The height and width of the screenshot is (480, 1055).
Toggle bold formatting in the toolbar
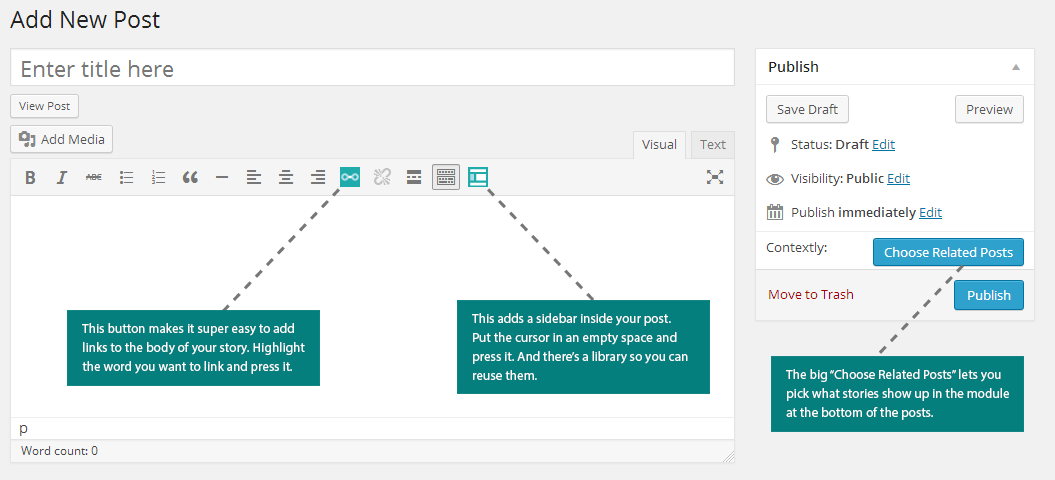[30, 178]
